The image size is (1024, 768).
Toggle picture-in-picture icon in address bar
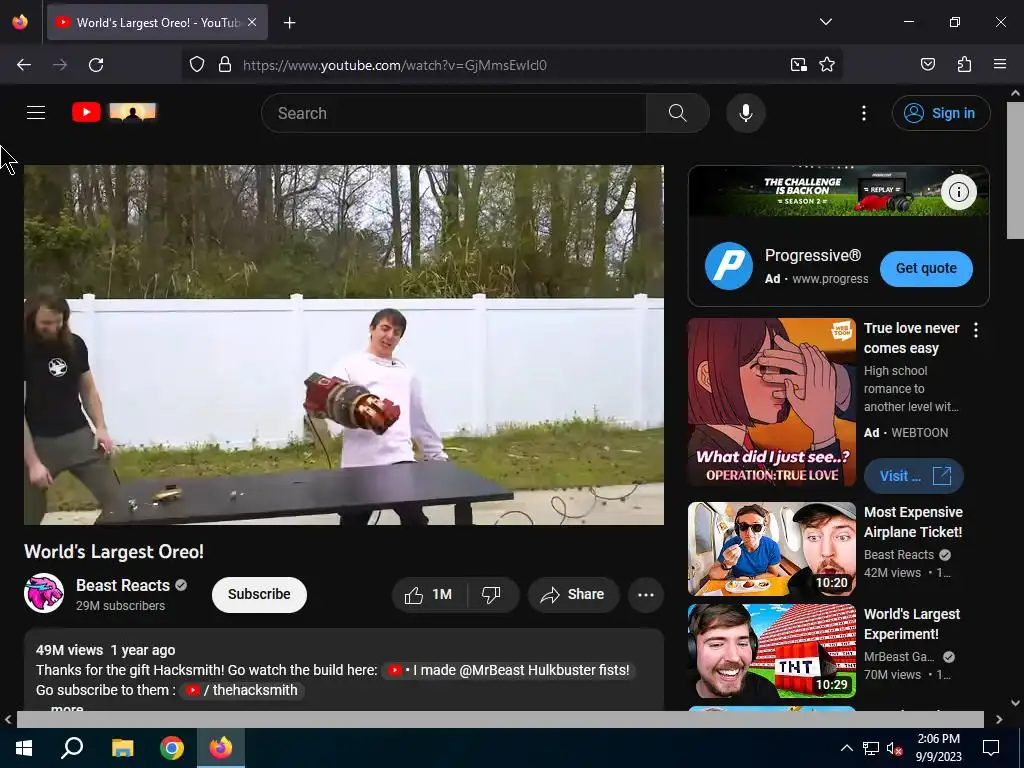(x=798, y=65)
